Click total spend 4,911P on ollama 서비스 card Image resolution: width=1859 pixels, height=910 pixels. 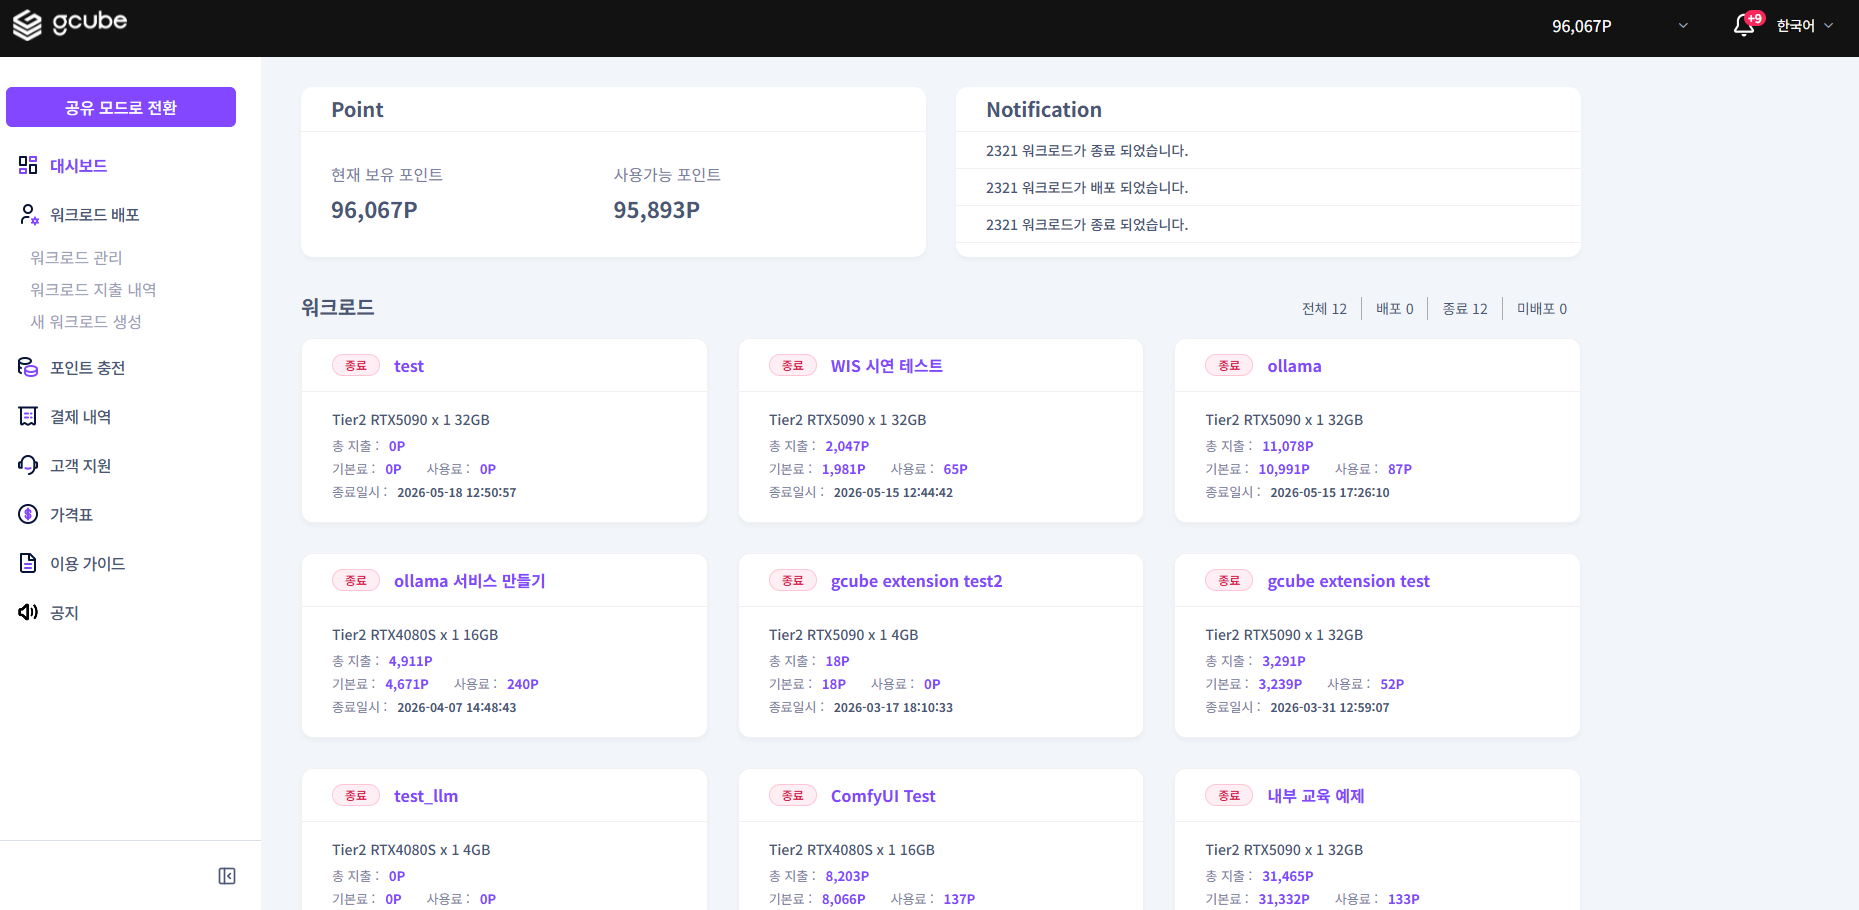pyautogui.click(x=411, y=661)
